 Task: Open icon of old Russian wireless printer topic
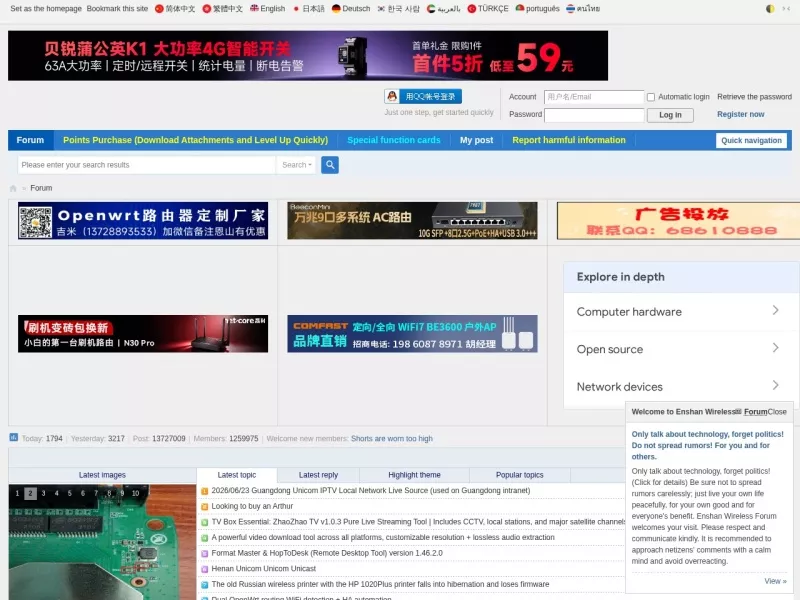tap(205, 585)
